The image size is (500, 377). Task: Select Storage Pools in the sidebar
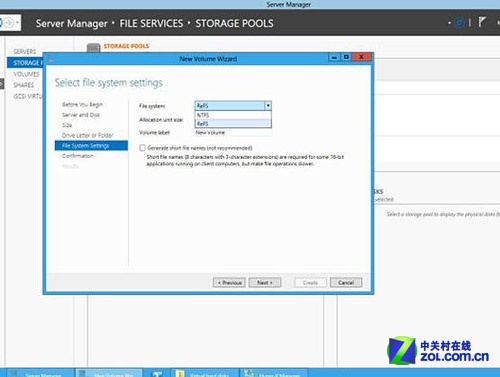pyautogui.click(x=26, y=63)
